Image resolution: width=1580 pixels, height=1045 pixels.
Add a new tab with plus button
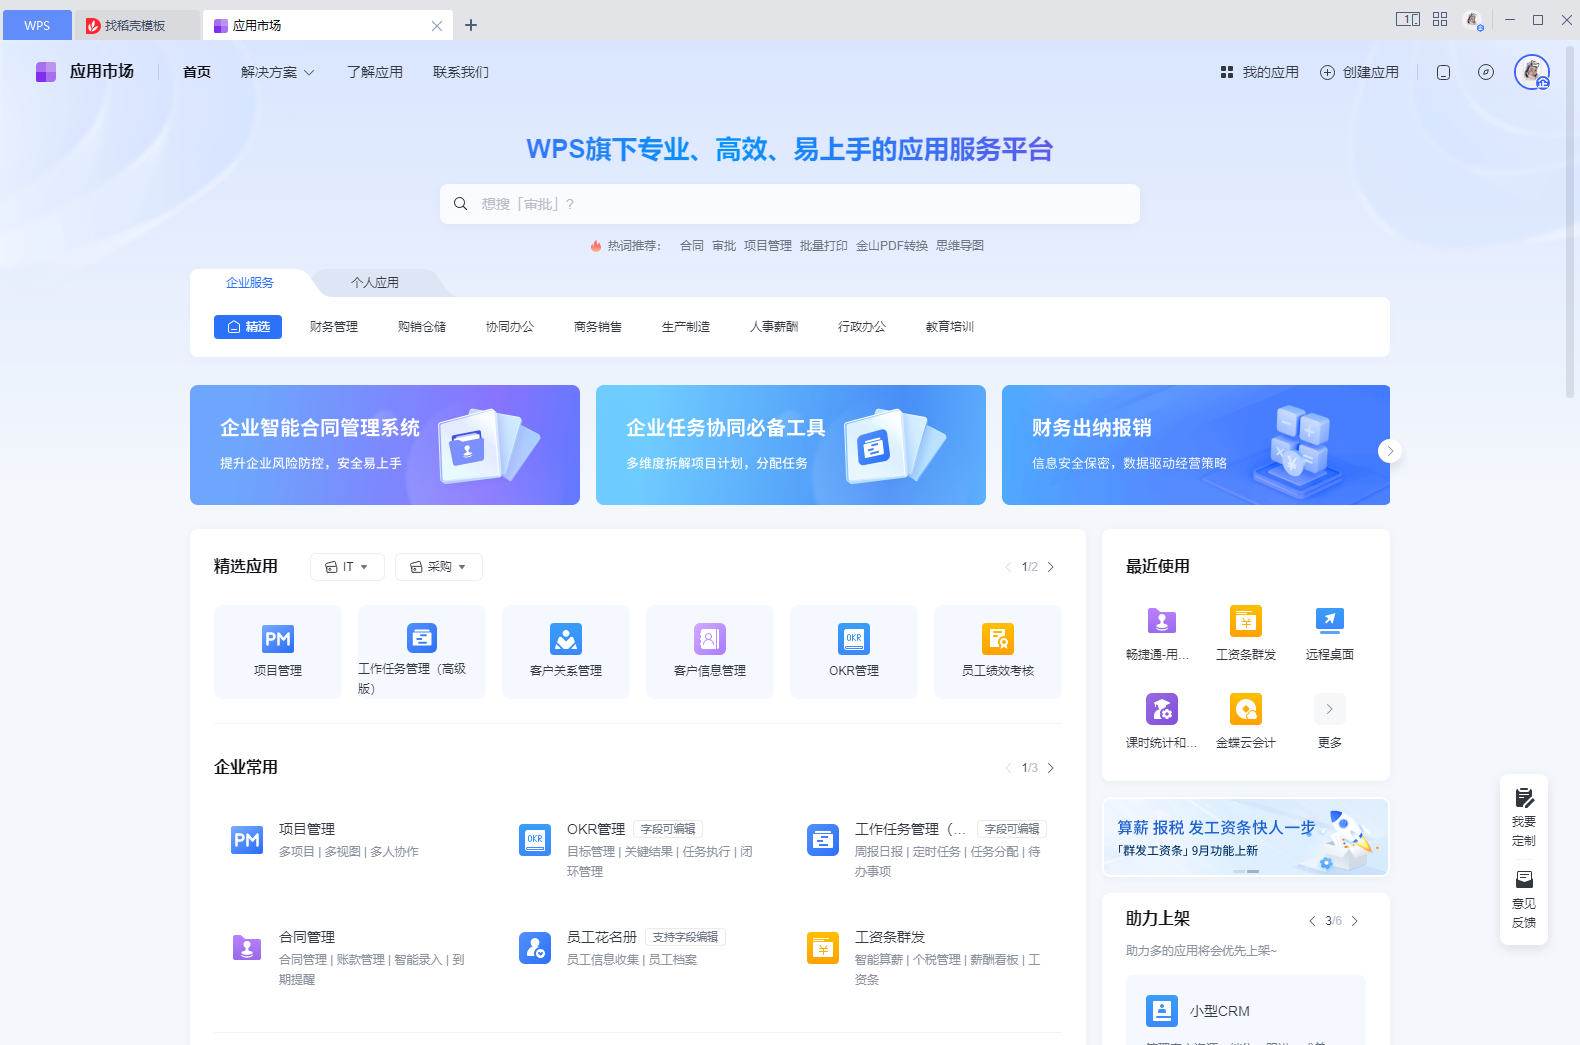coord(471,25)
